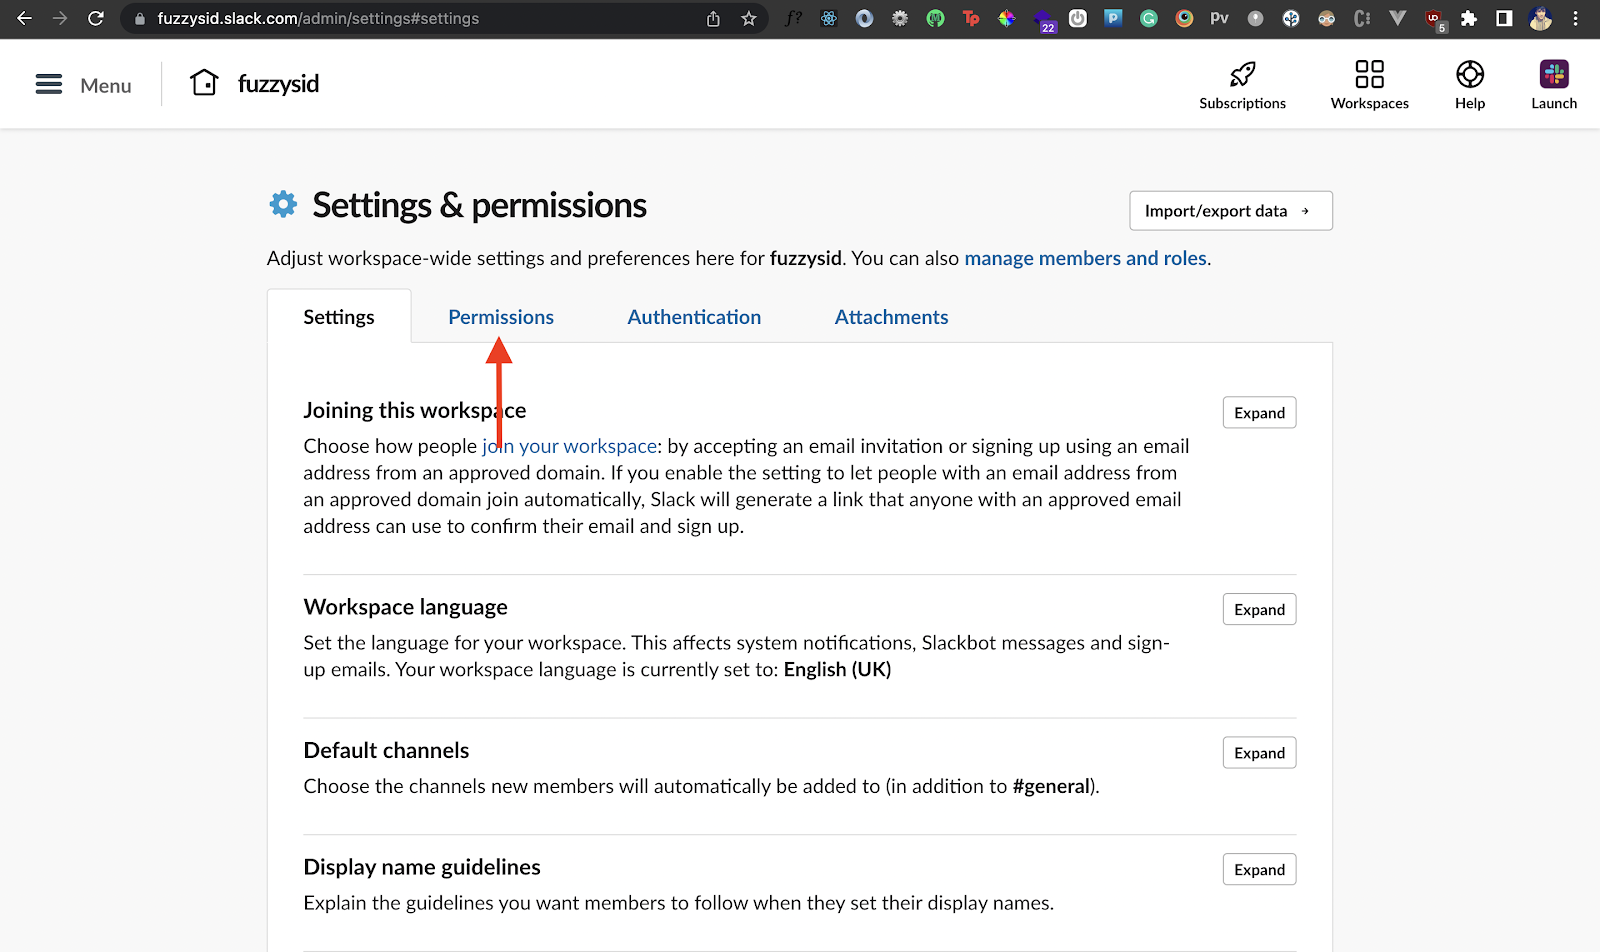Select the Settings tab
This screenshot has height=952, width=1600.
[x=339, y=317]
